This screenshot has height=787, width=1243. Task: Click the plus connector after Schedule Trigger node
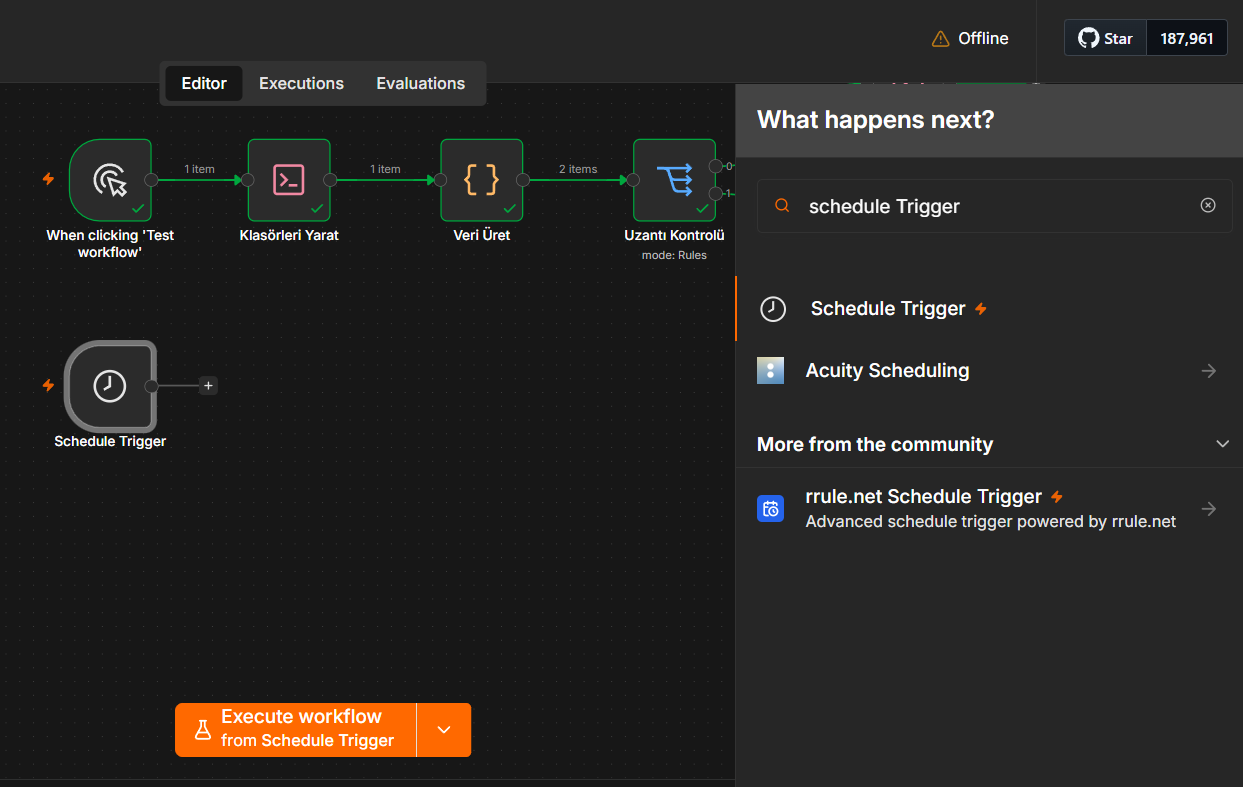point(208,385)
